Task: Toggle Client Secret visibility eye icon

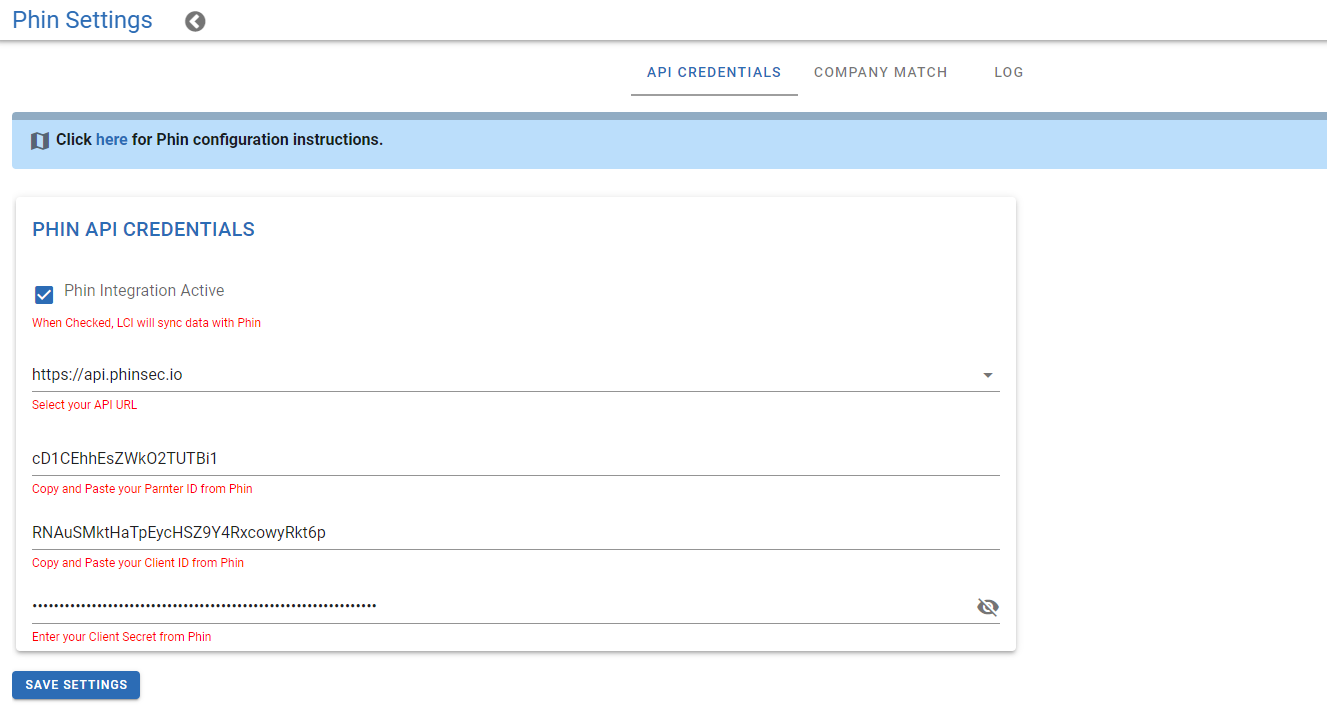Action: 987,607
